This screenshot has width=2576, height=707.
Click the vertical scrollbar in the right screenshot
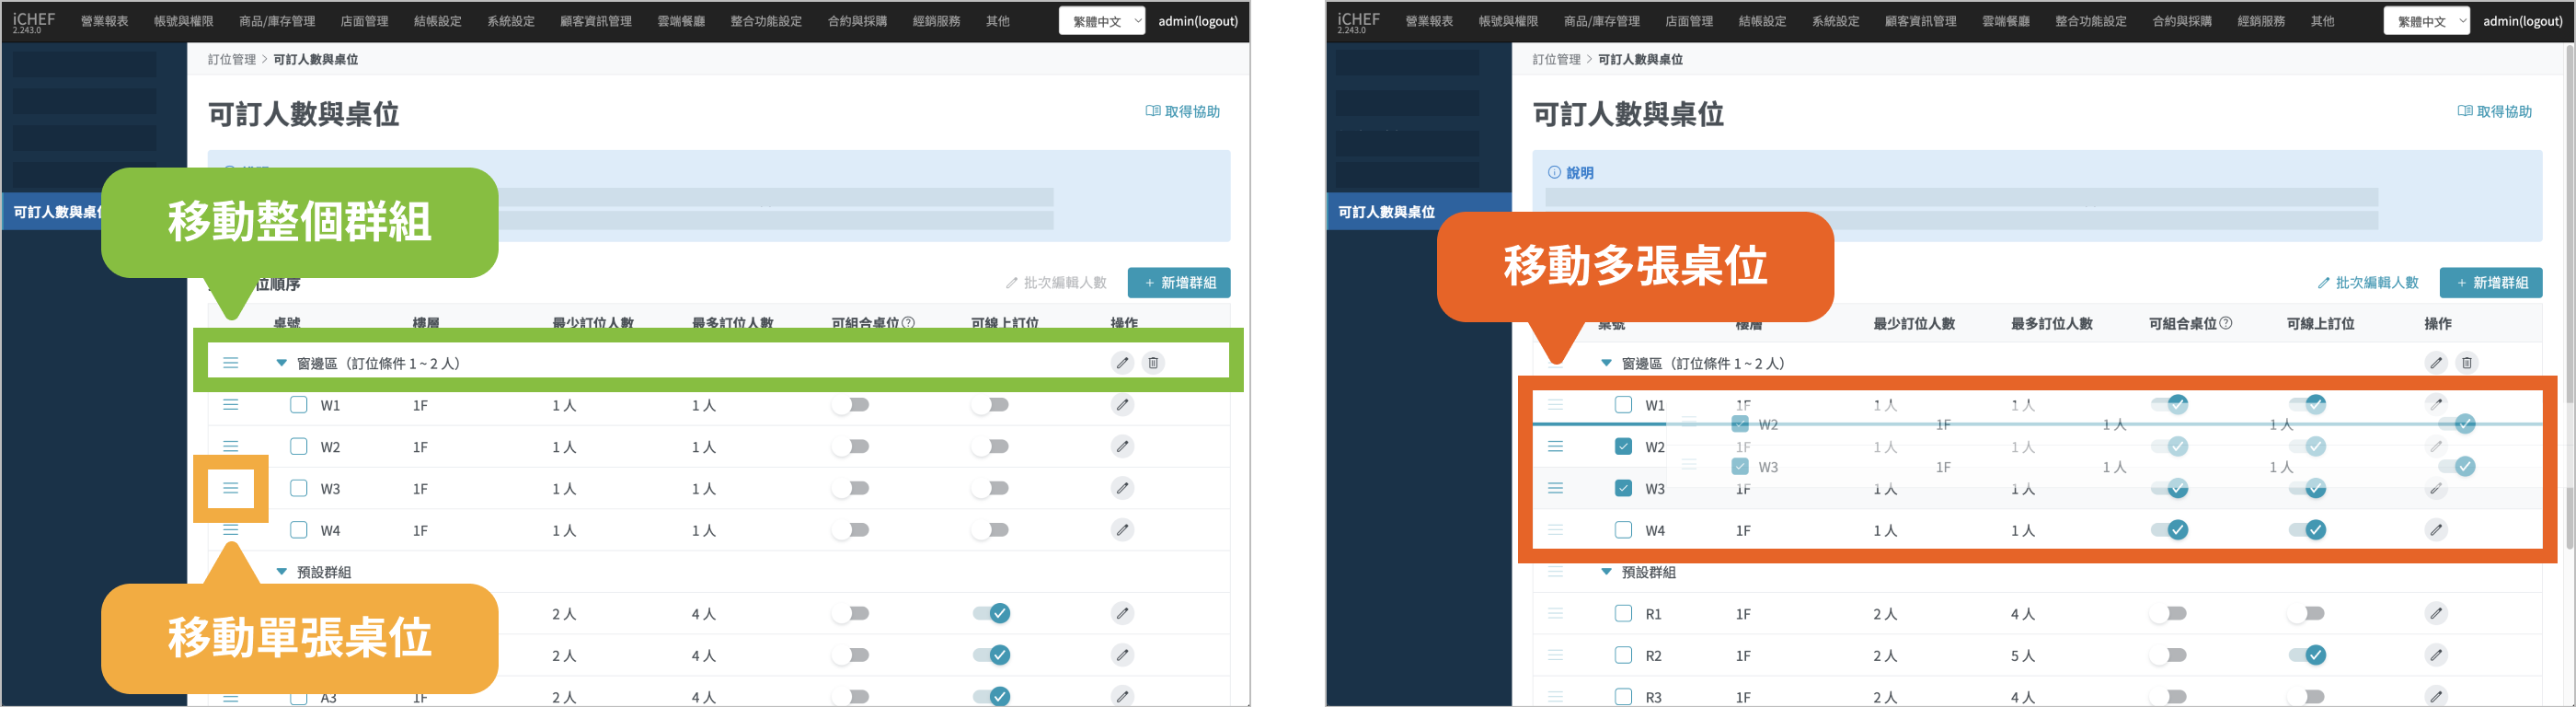2569,300
